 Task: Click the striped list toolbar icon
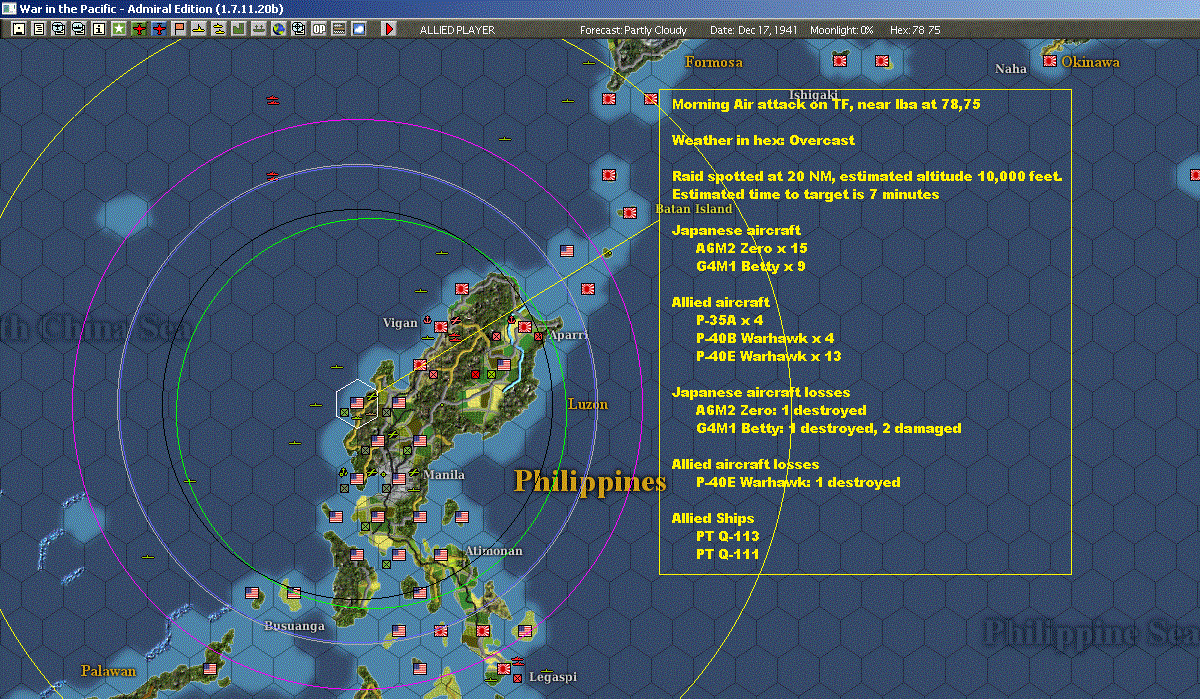[338, 29]
